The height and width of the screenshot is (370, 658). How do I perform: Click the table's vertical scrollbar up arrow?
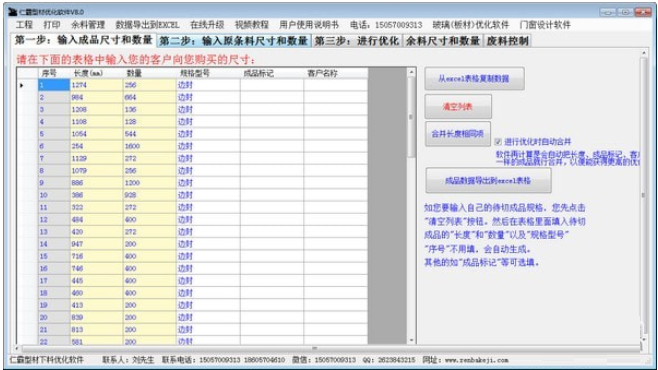point(411,73)
